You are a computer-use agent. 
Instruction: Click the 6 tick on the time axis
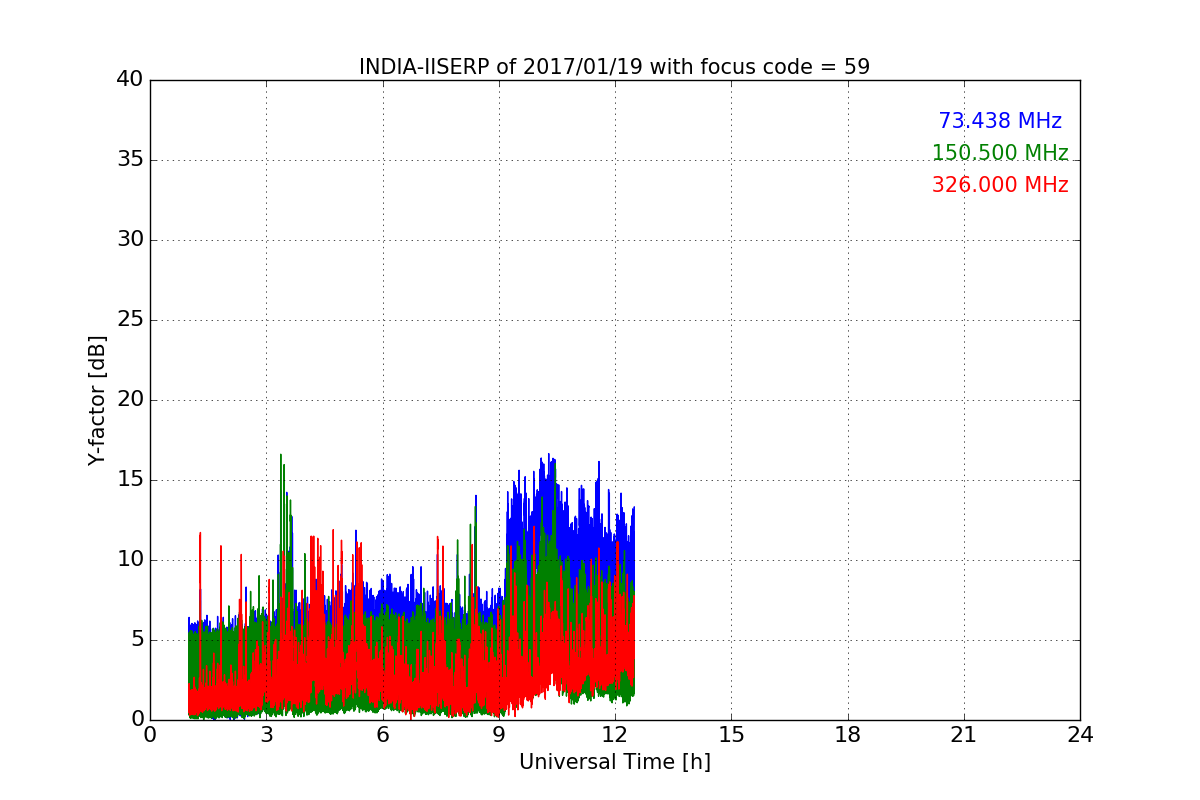(382, 735)
